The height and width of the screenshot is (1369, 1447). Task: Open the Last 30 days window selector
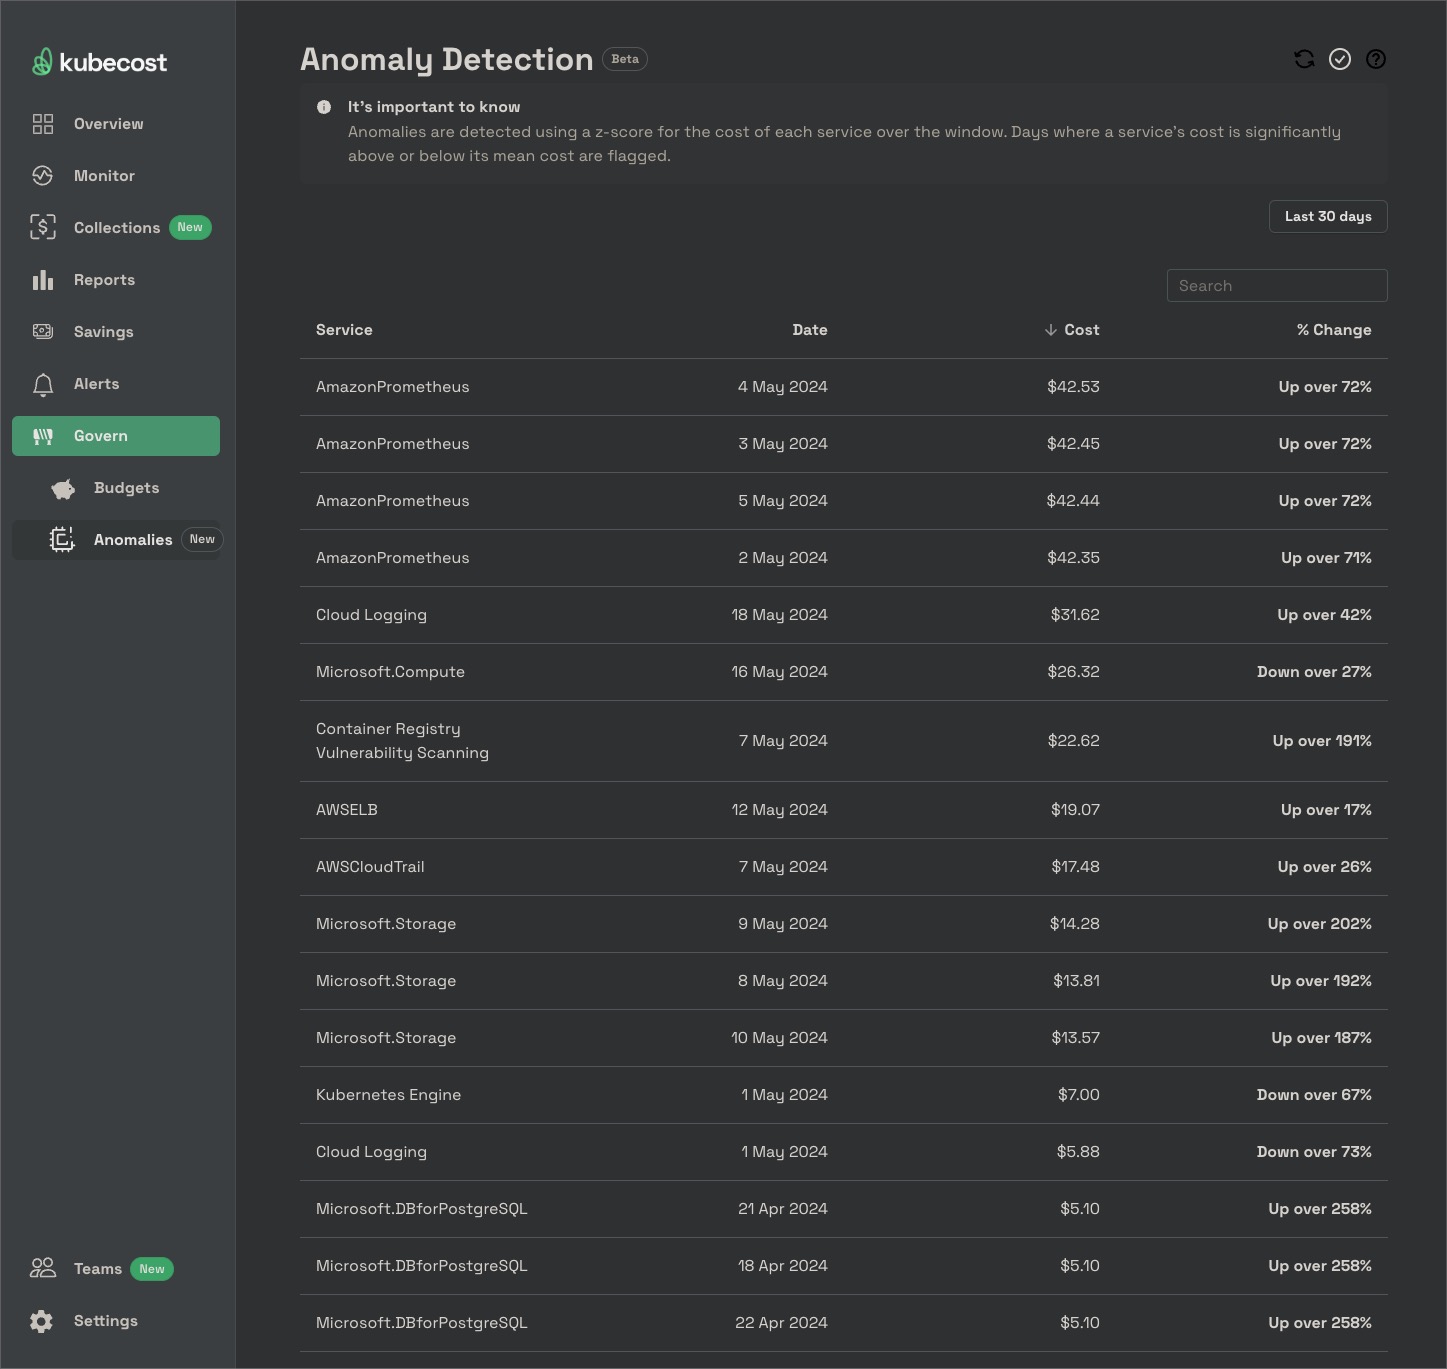[1328, 217]
